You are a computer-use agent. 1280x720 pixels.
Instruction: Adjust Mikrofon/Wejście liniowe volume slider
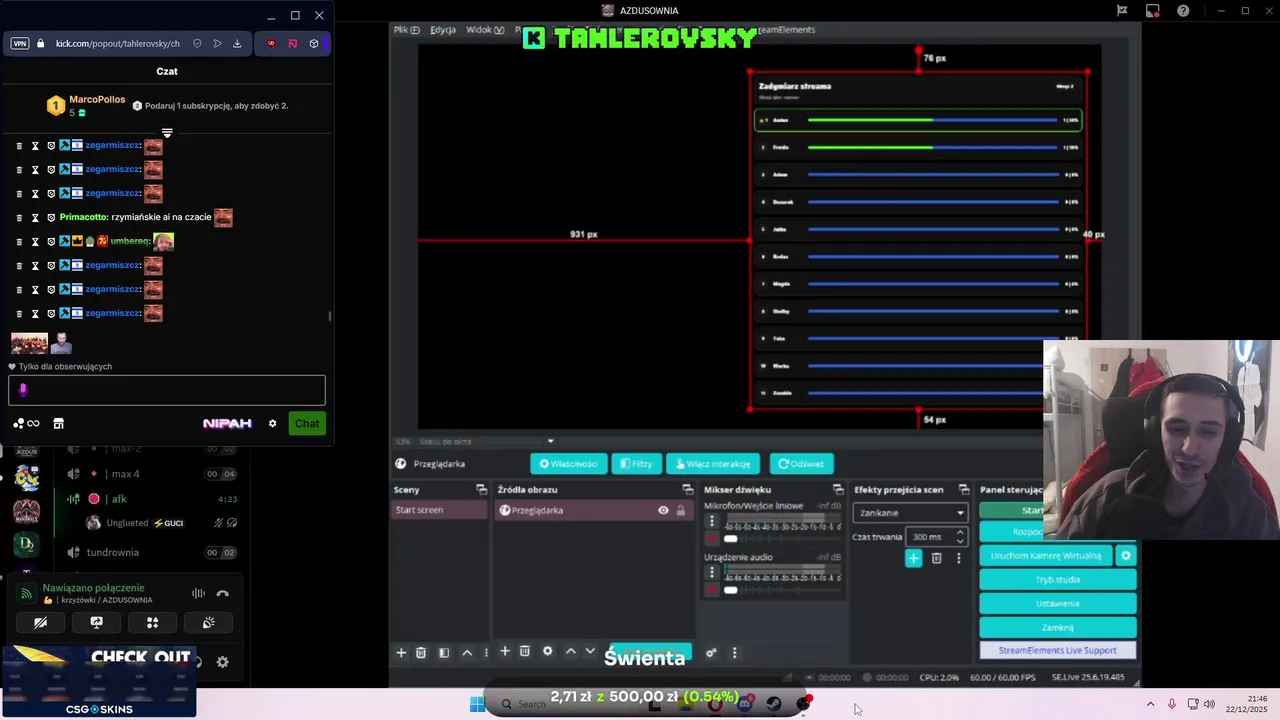(x=782, y=539)
